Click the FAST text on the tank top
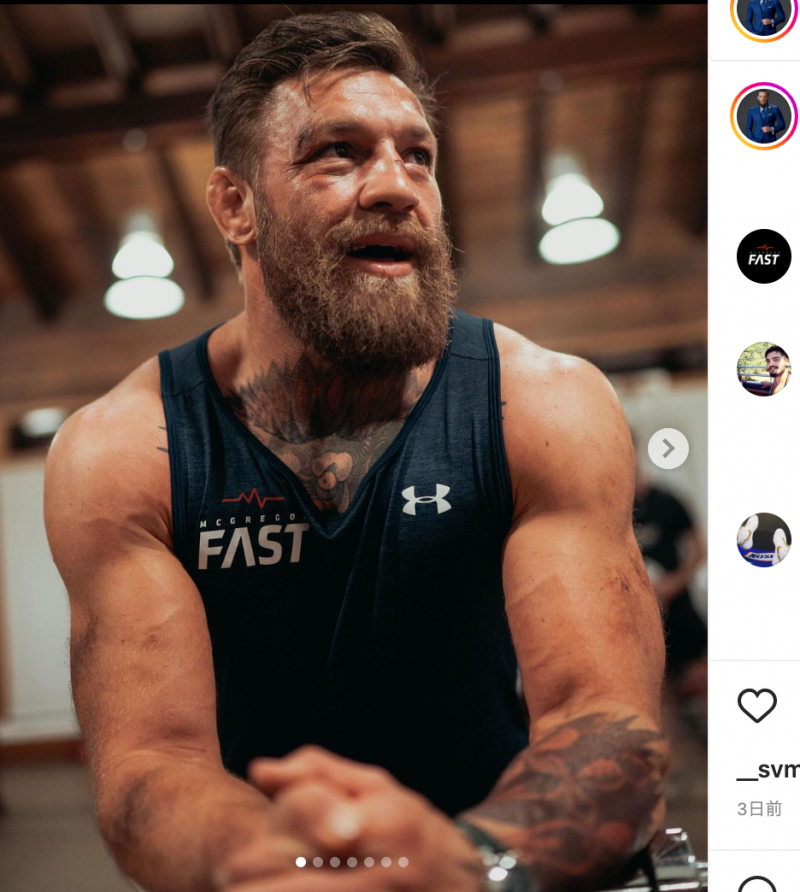The height and width of the screenshot is (892, 800). click(x=253, y=546)
